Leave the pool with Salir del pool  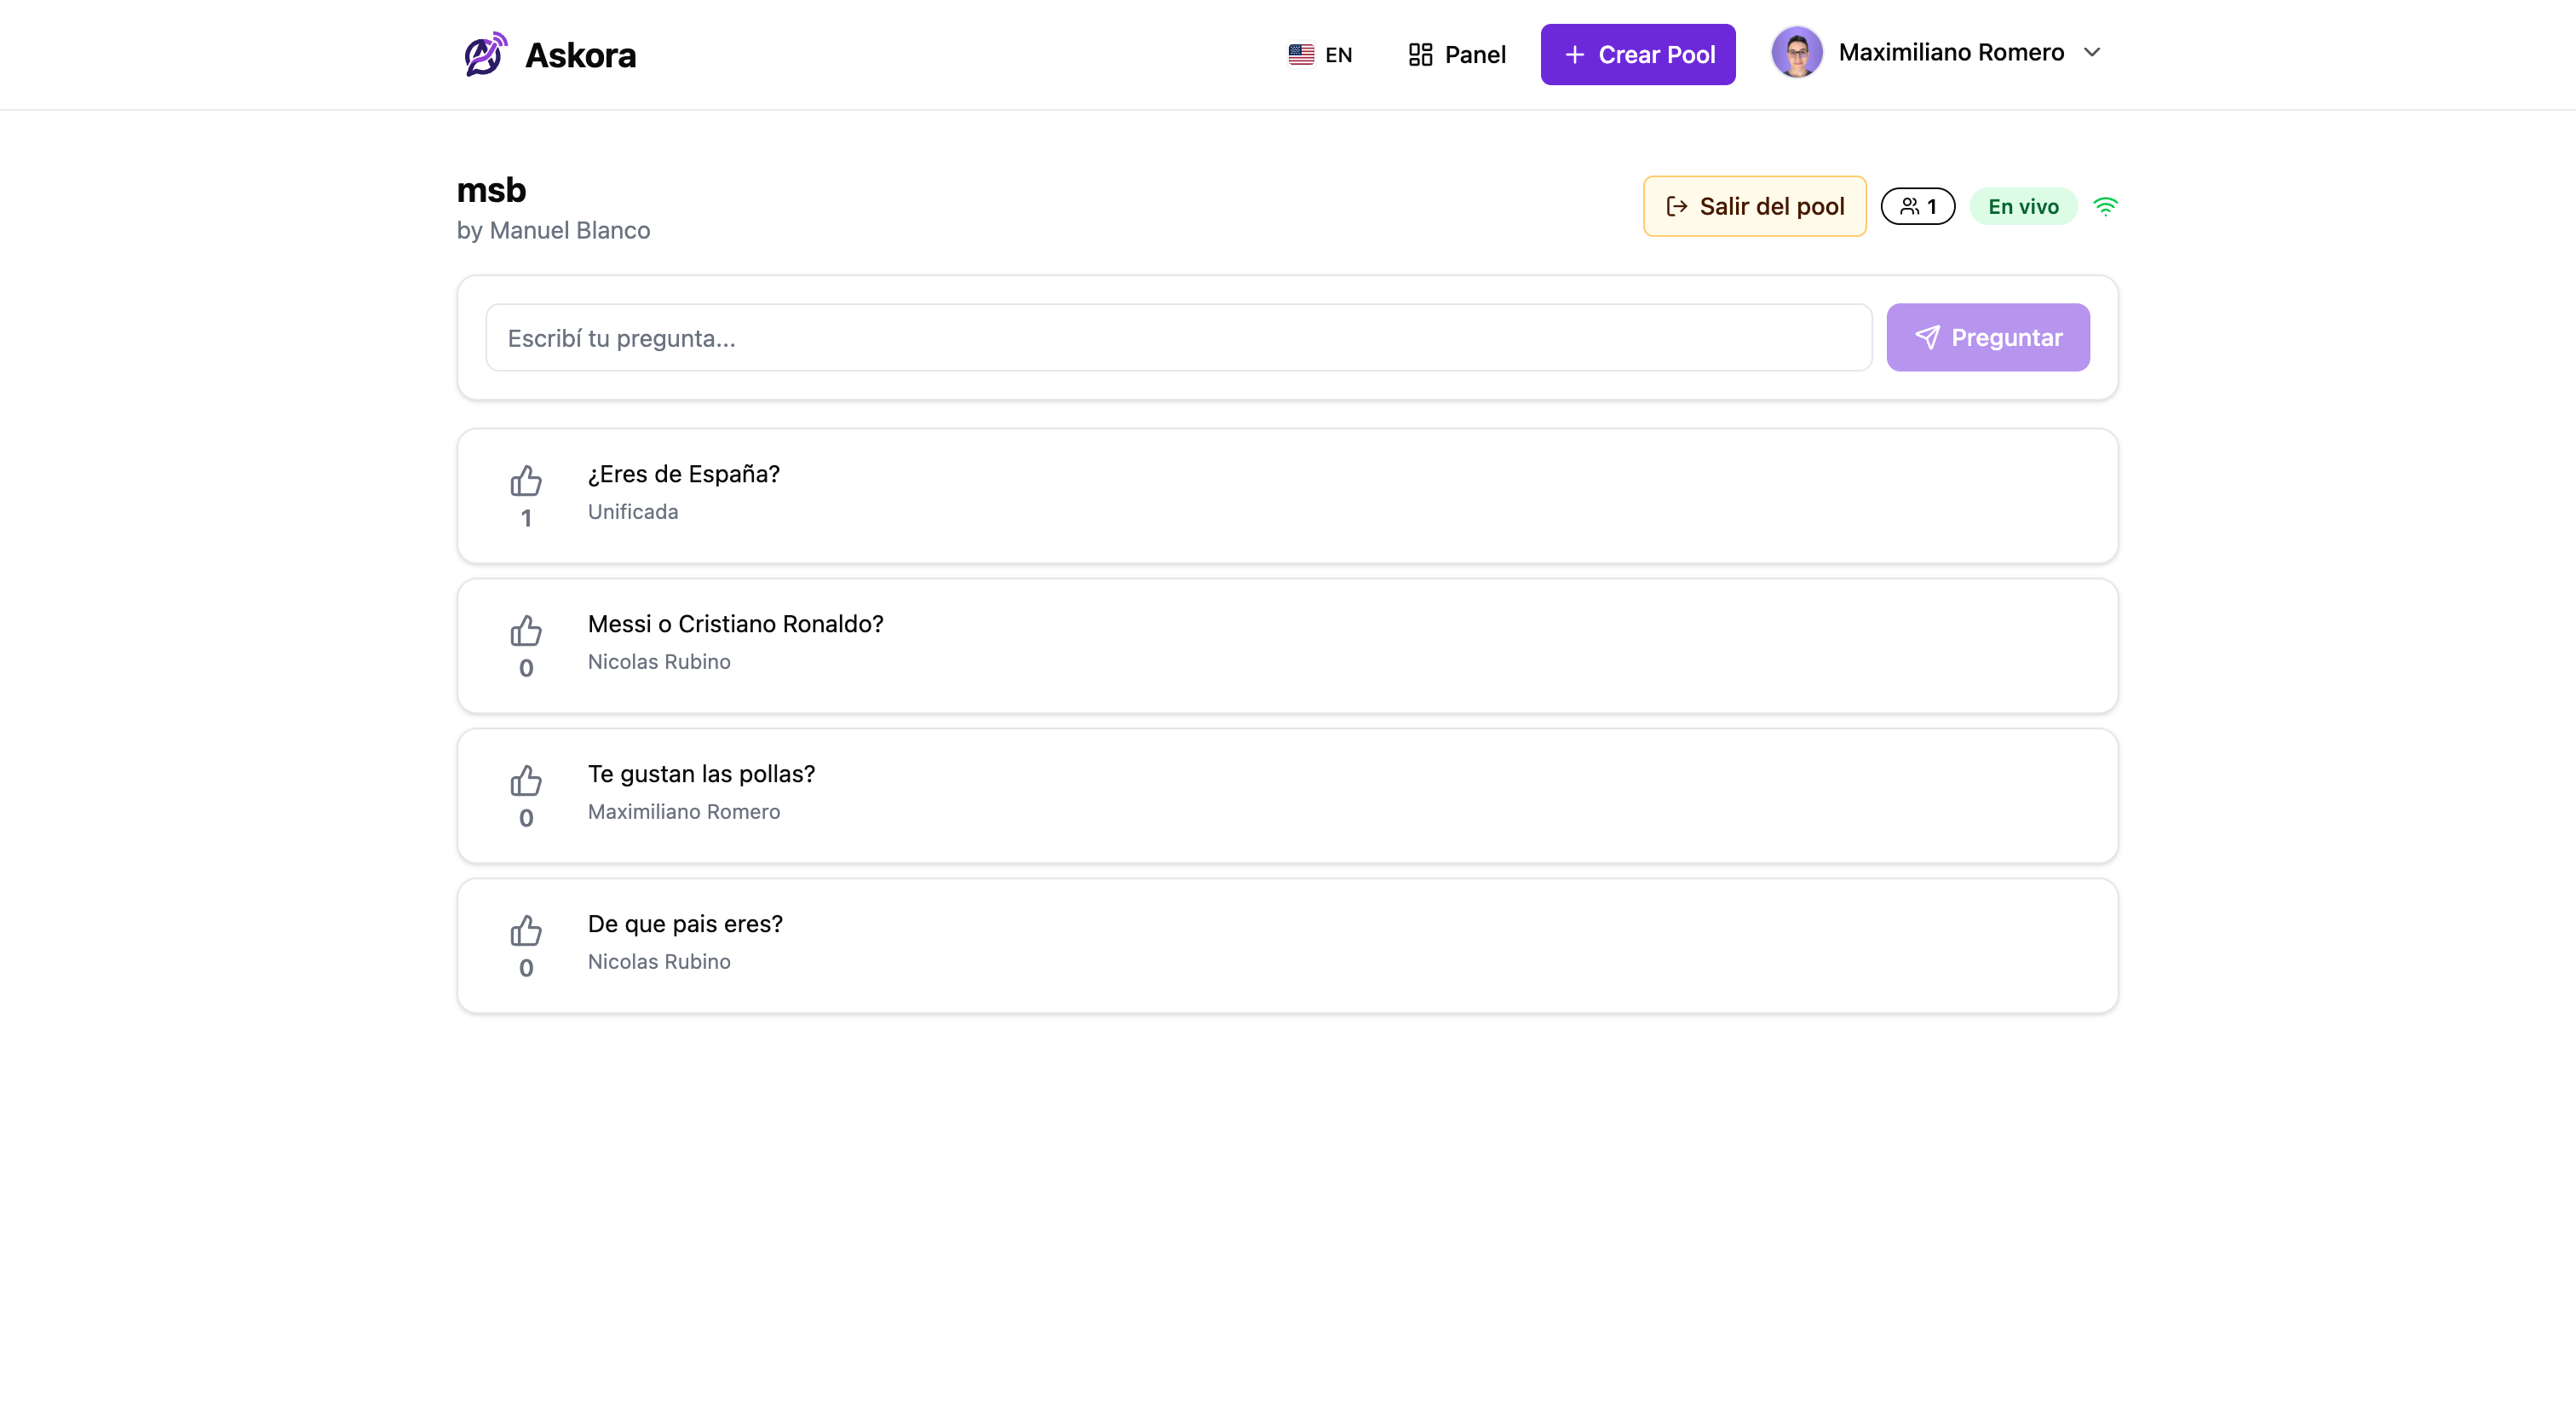point(1754,206)
